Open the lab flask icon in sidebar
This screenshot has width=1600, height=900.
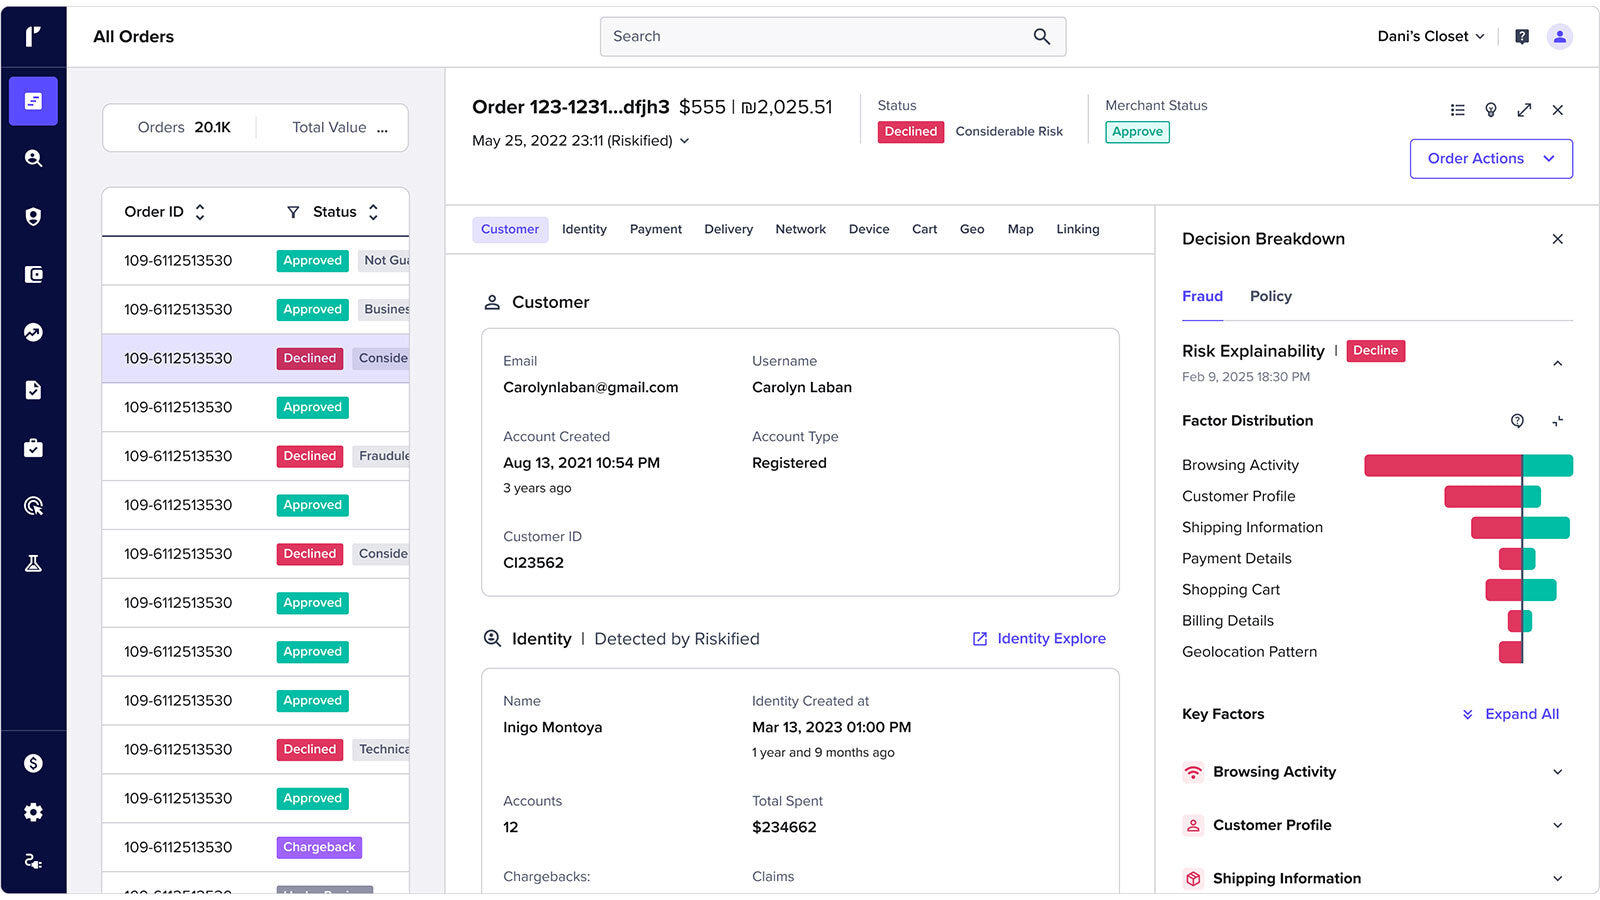(33, 563)
